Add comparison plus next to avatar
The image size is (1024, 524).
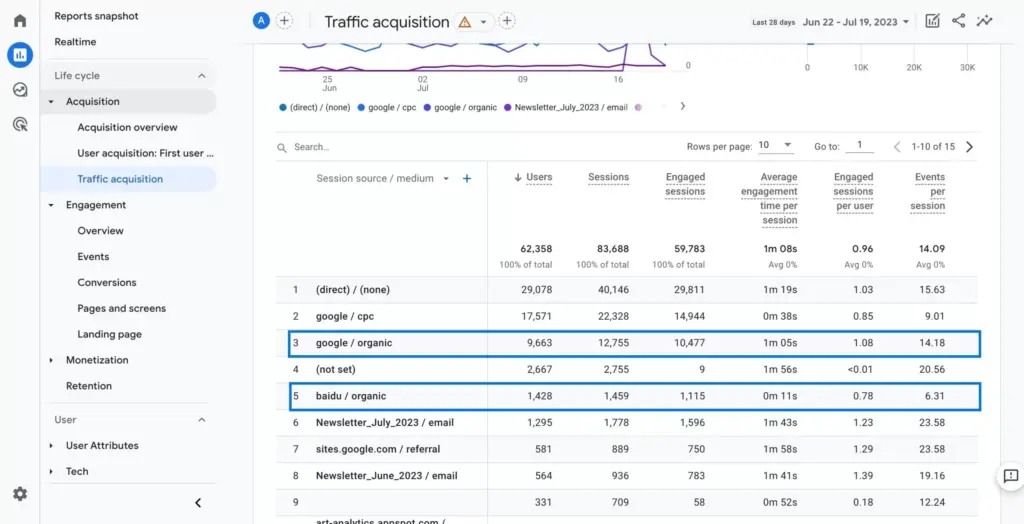click(284, 21)
